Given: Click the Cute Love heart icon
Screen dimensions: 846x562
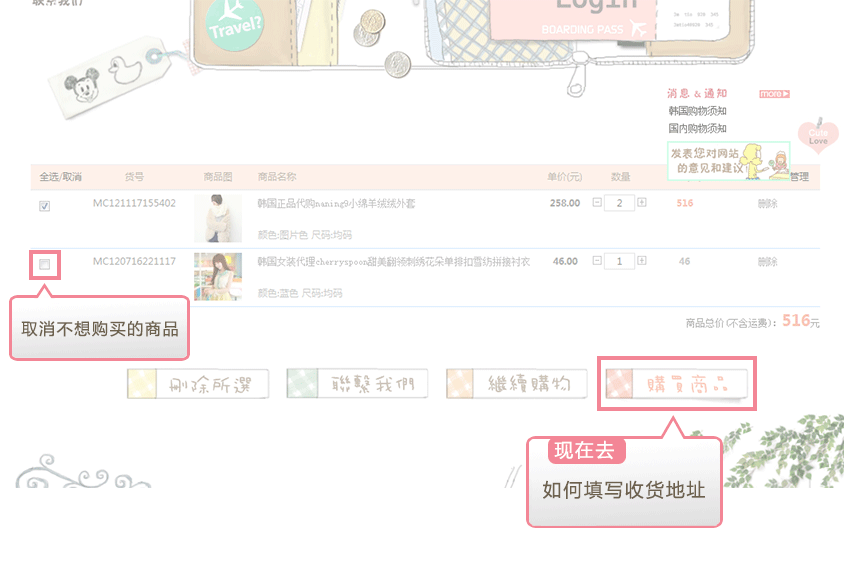Looking at the screenshot, I should tap(818, 136).
